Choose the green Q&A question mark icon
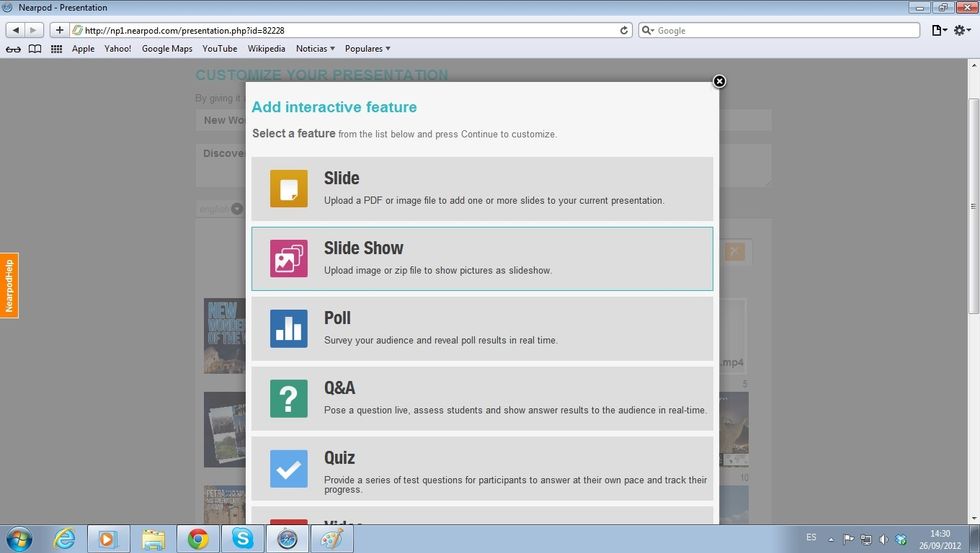This screenshot has height=553, width=980. coord(289,398)
